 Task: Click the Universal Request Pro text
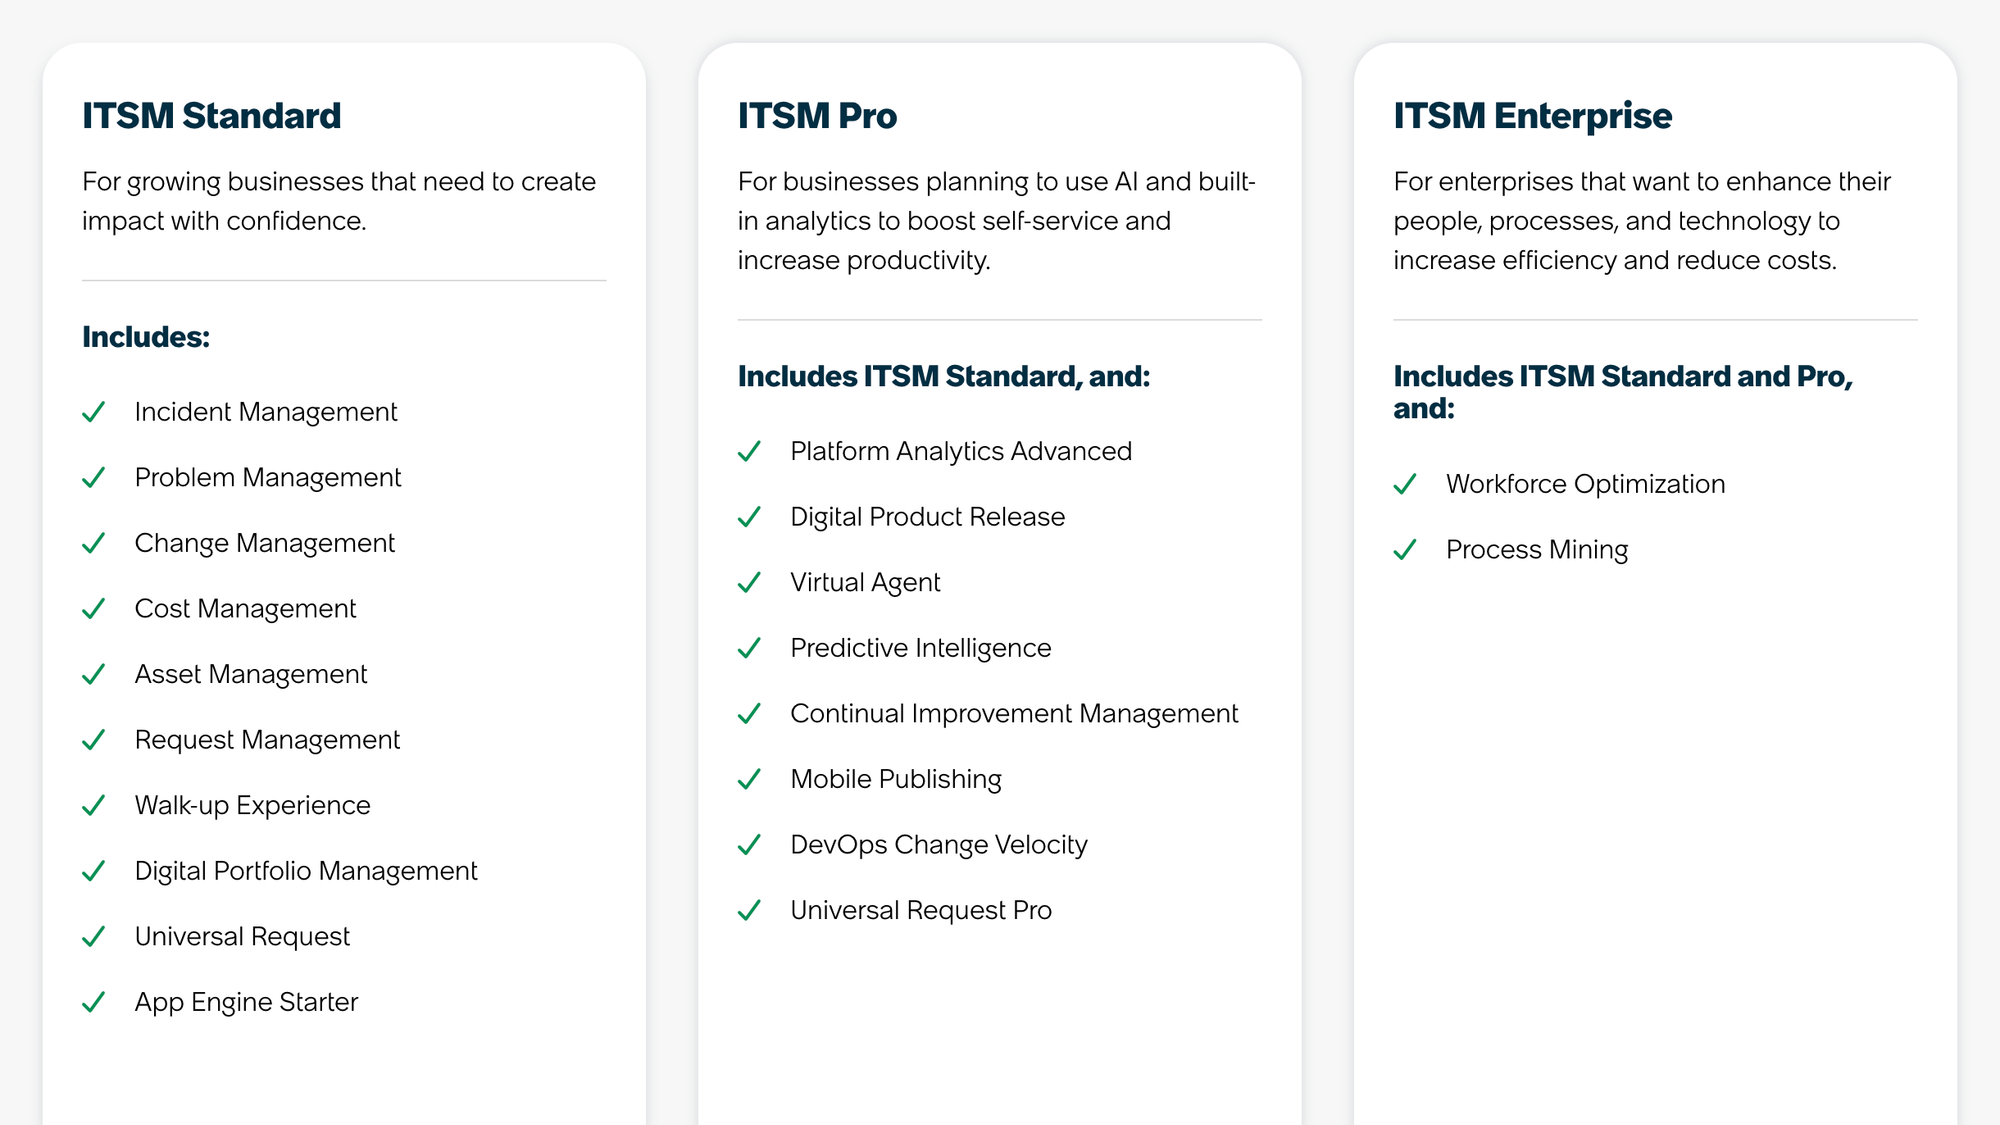click(921, 911)
